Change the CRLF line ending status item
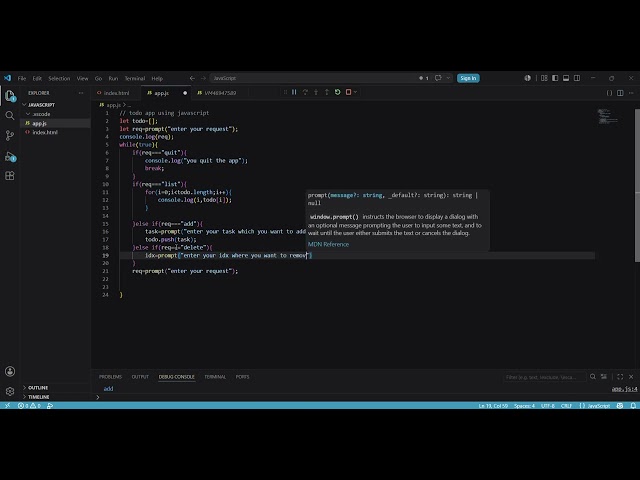Screen dimensions: 640x480 tap(566, 406)
